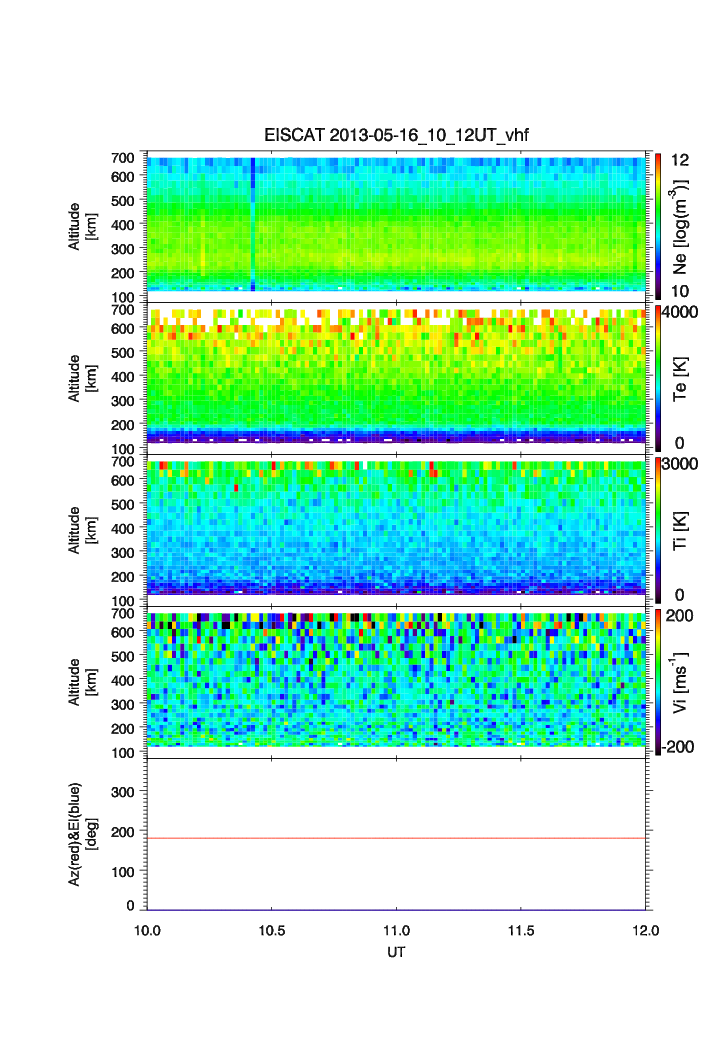This screenshot has width=708, height=1062.
Task: Click the Ti ion temperature color bar
Action: point(657,528)
